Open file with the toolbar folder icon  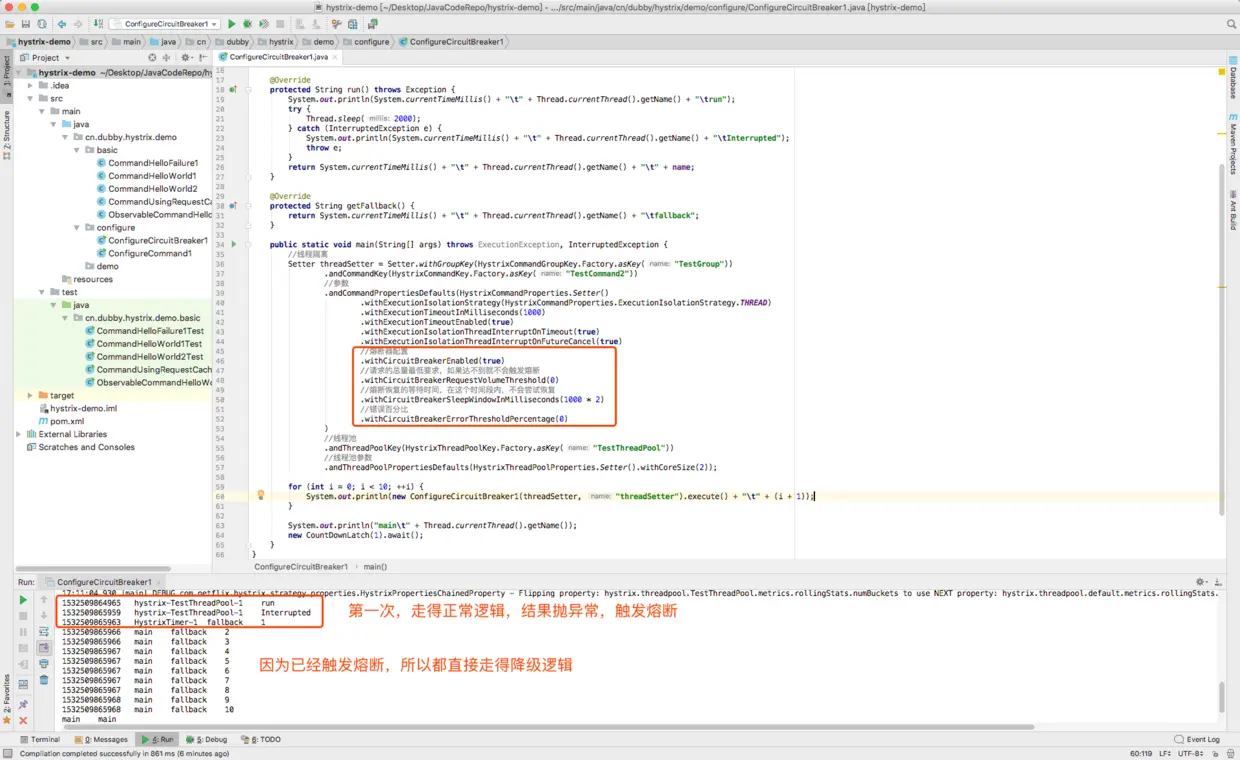coord(10,23)
